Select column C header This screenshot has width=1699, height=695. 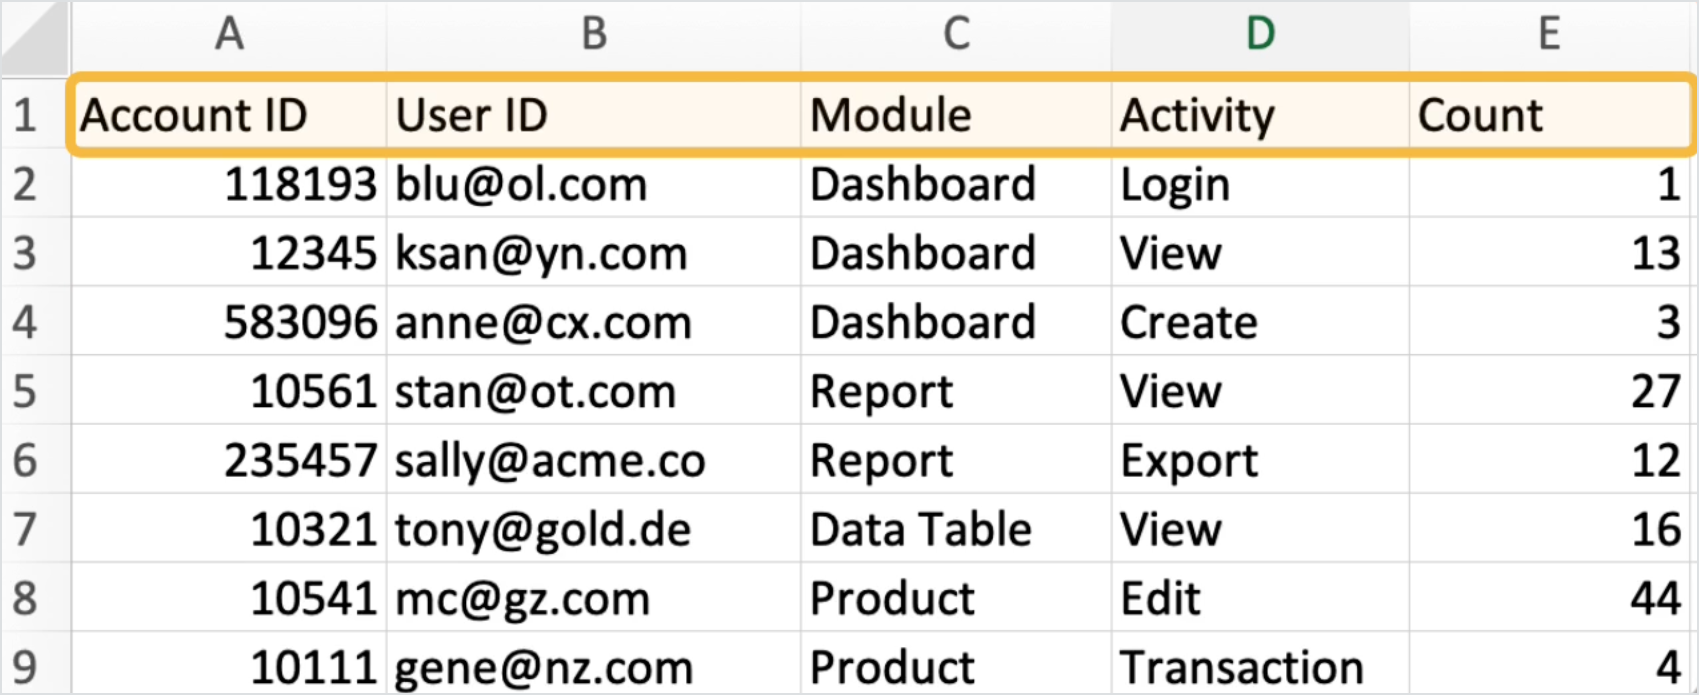pos(956,34)
